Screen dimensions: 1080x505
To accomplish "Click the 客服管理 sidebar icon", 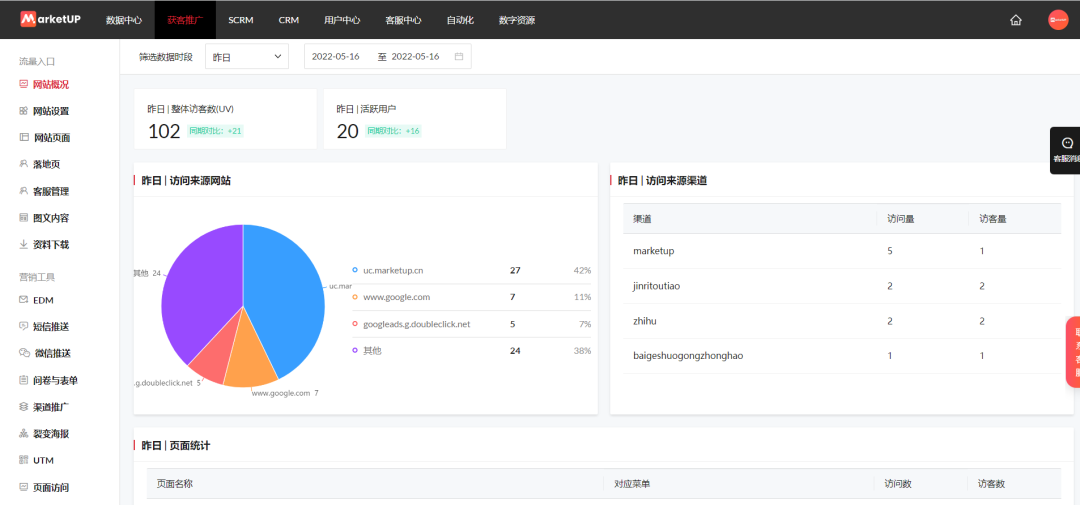I will (x=23, y=191).
